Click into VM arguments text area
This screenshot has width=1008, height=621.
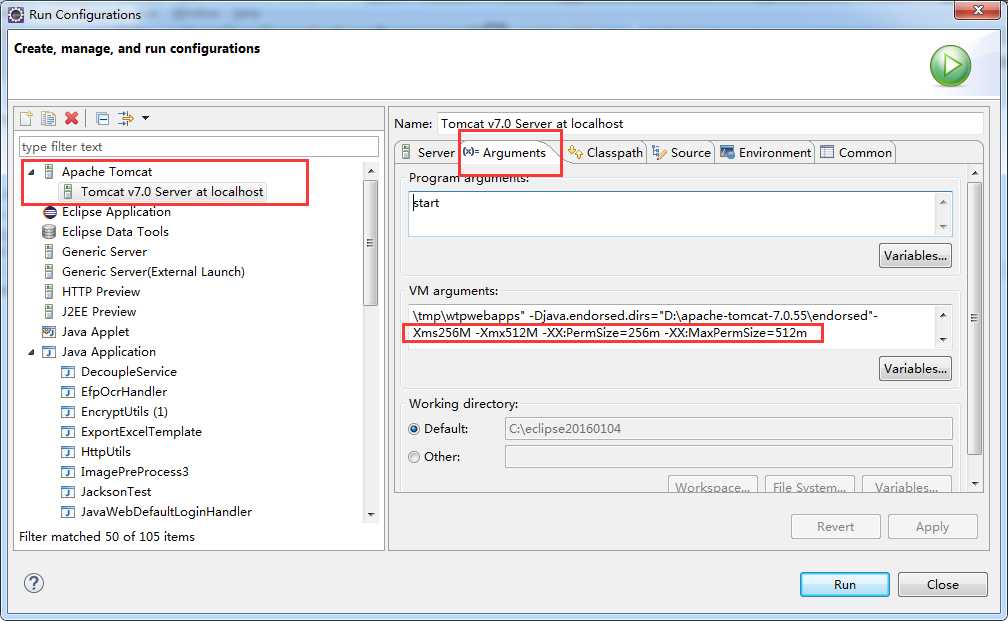click(672, 325)
